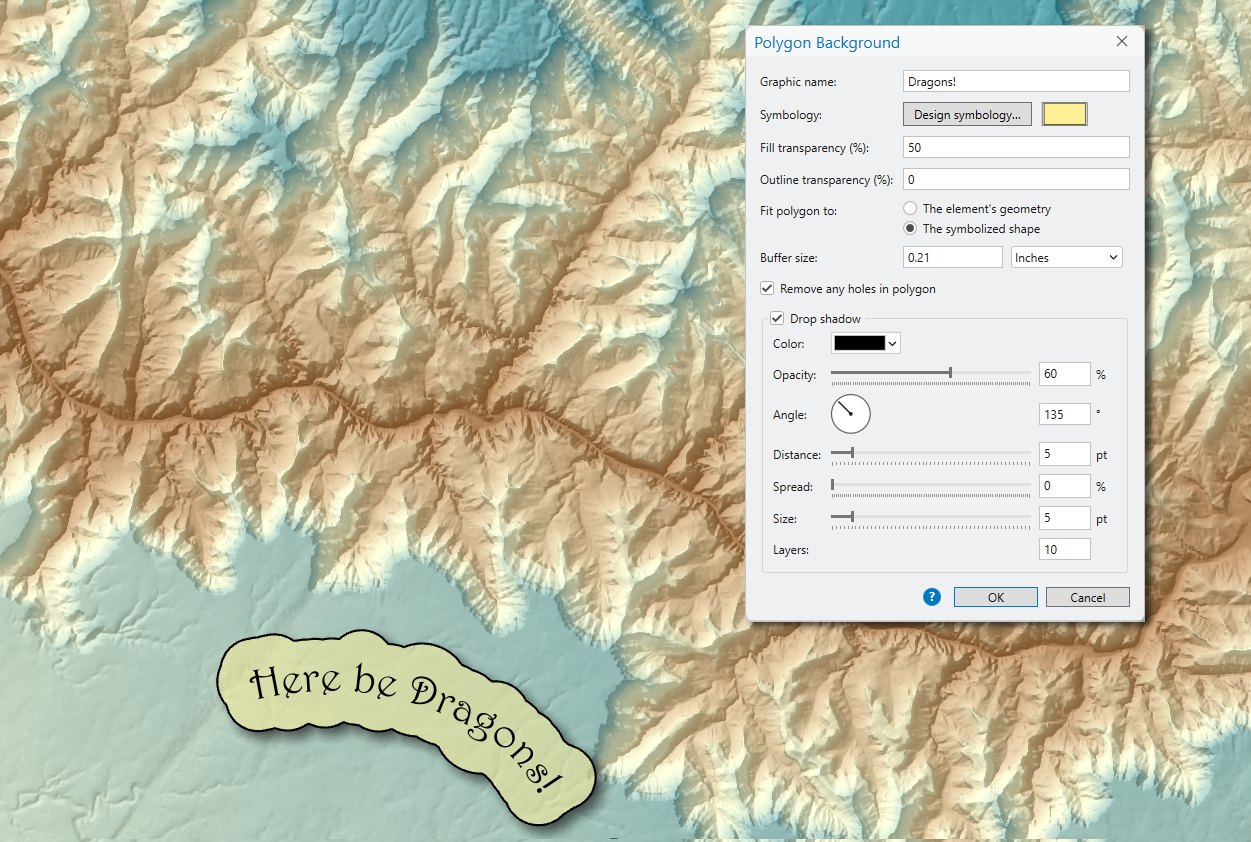
Task: Click the Outline transparency input field
Action: point(1016,179)
